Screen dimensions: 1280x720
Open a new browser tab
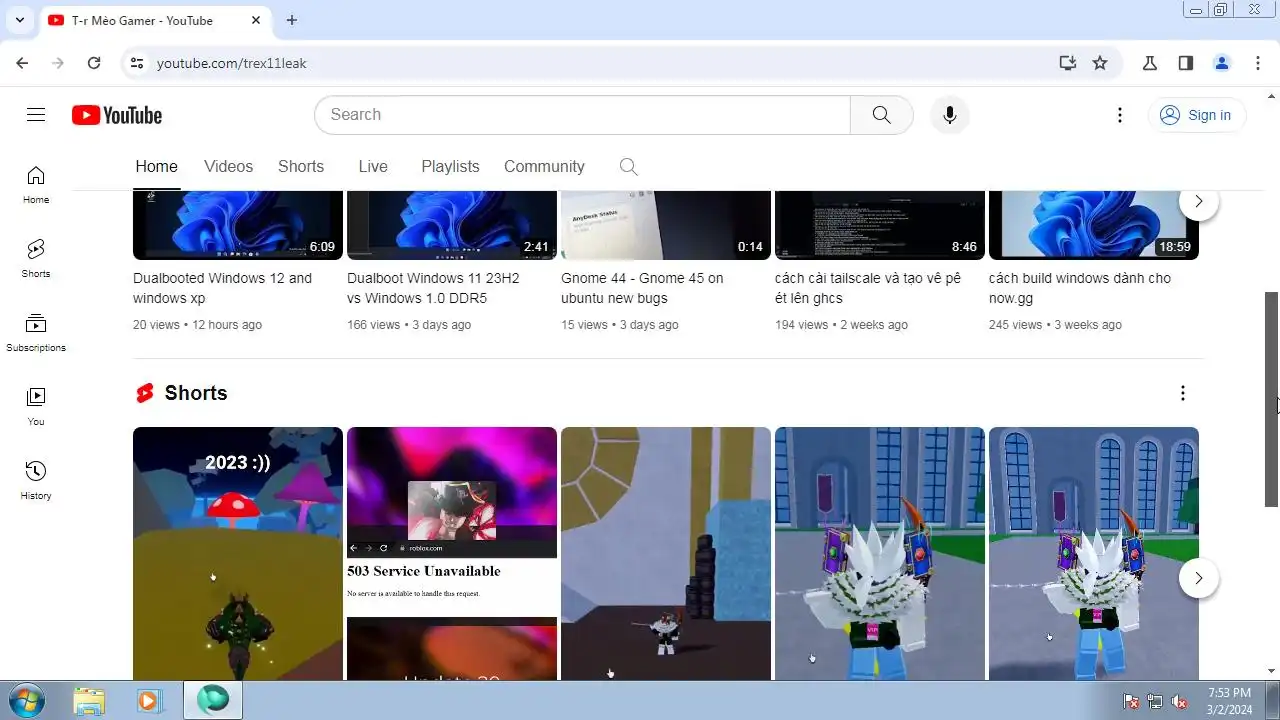pyautogui.click(x=291, y=20)
